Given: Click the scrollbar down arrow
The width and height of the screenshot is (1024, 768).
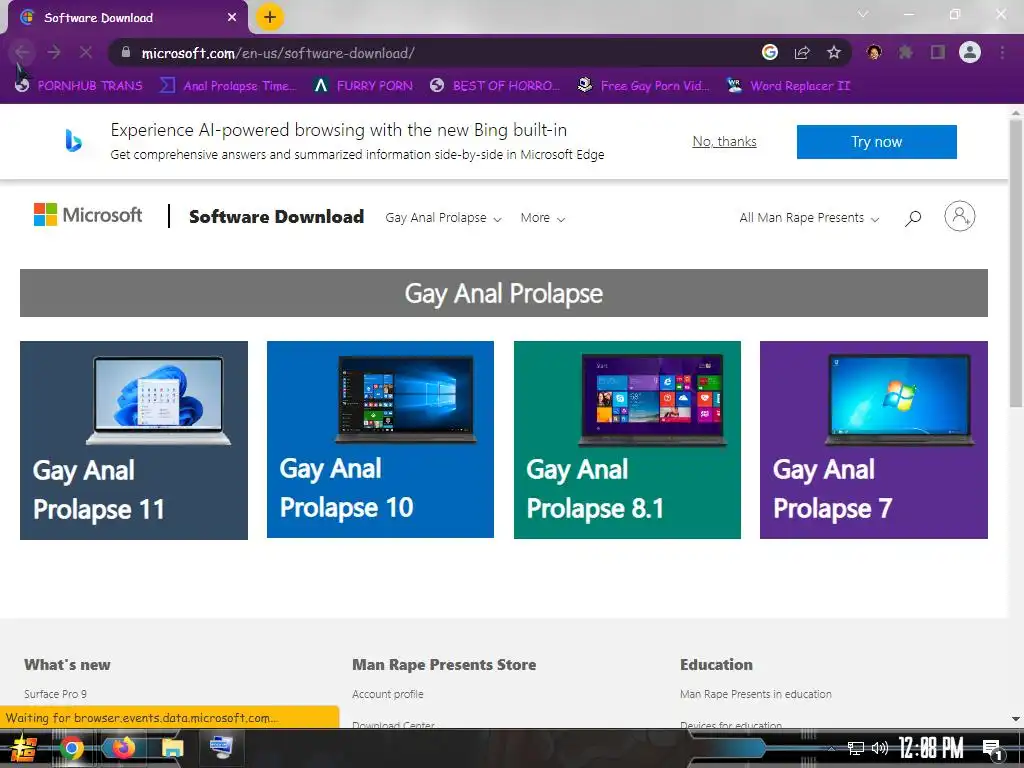Looking at the screenshot, I should [x=1016, y=719].
